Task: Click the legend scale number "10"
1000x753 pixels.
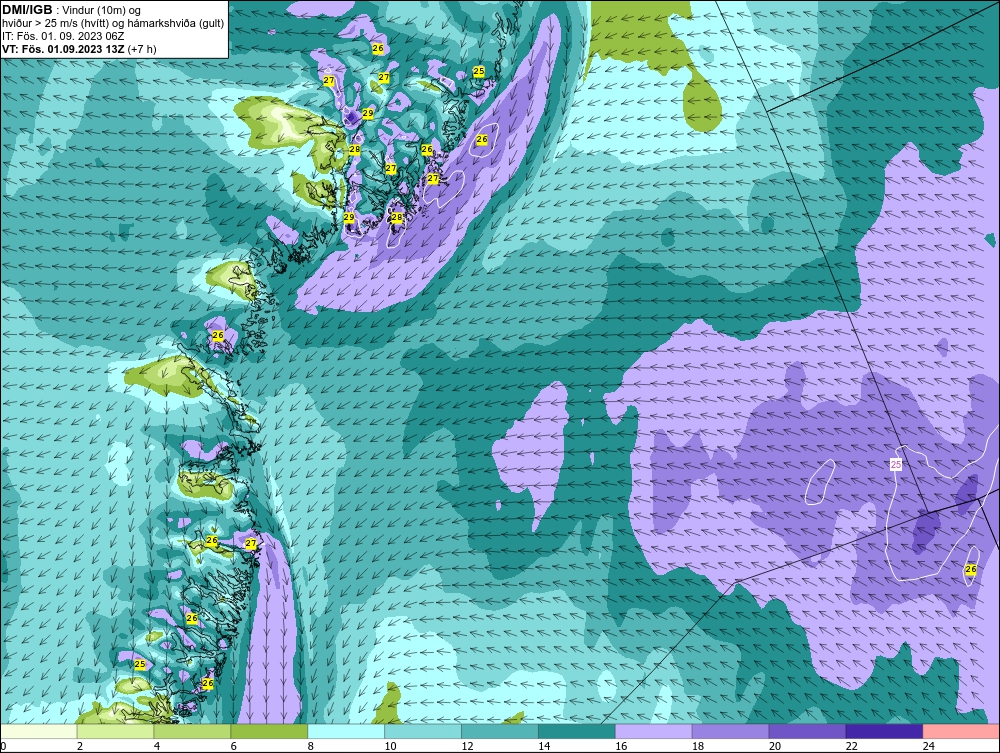Action: [390, 746]
